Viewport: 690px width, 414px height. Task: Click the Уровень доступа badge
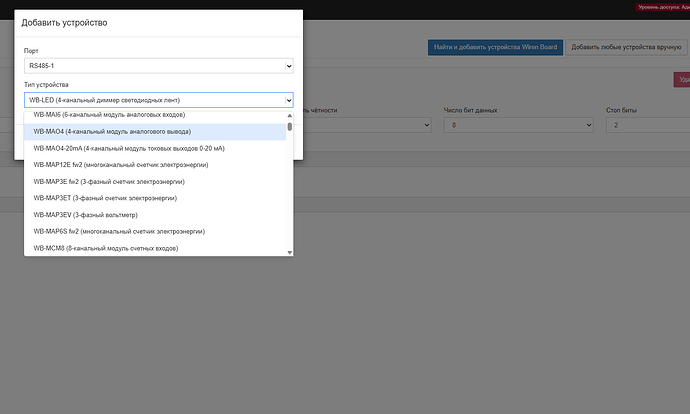[x=662, y=8]
